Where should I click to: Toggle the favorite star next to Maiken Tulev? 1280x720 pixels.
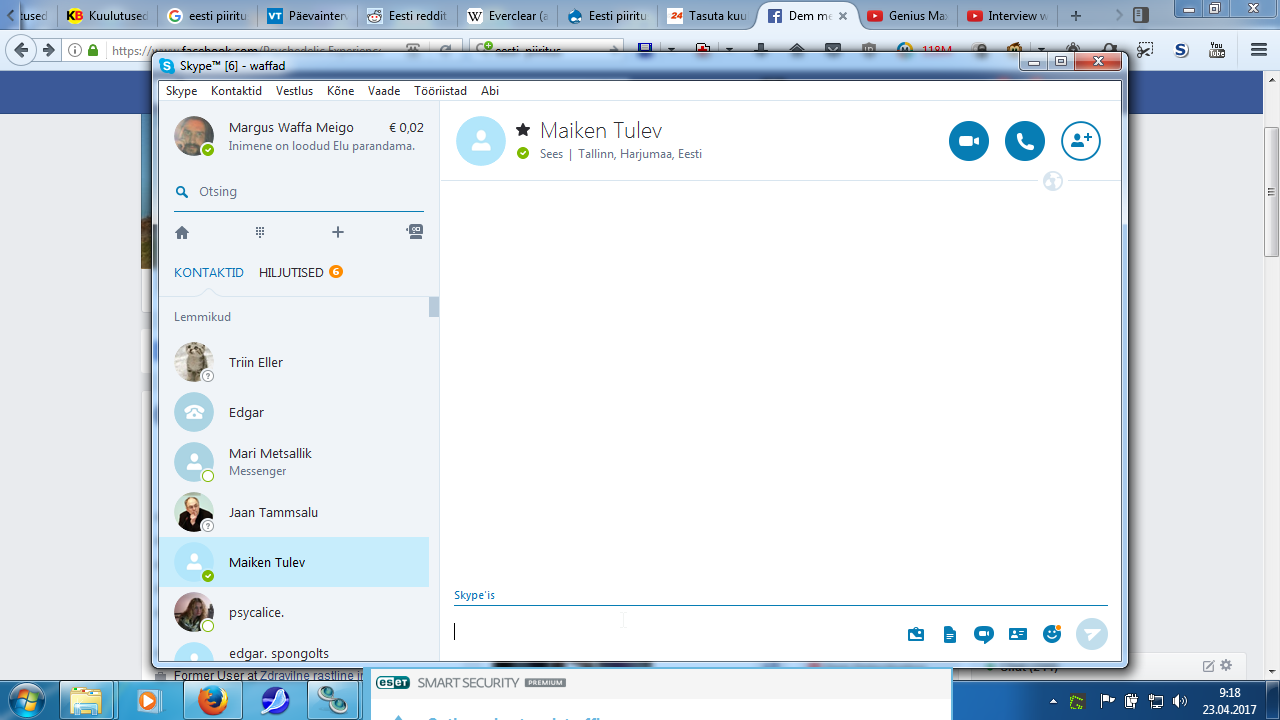523,130
